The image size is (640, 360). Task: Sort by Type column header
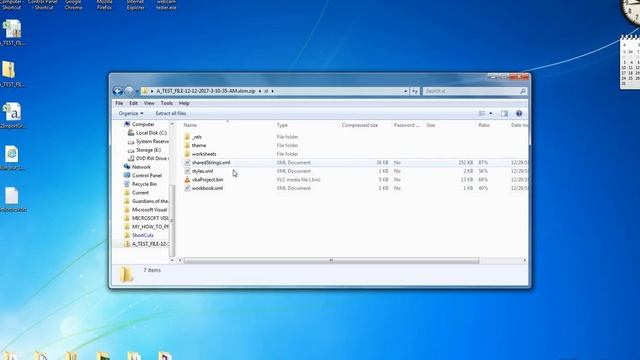point(282,125)
